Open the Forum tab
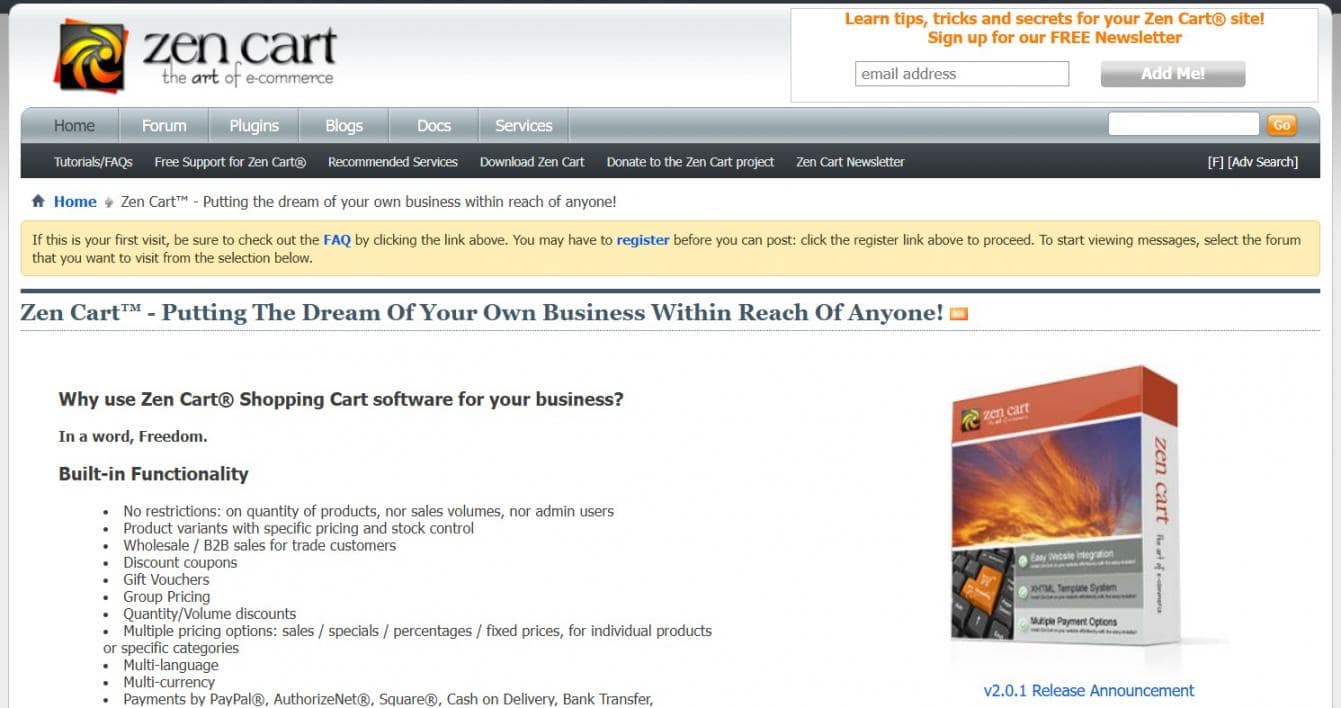 [x=164, y=126]
